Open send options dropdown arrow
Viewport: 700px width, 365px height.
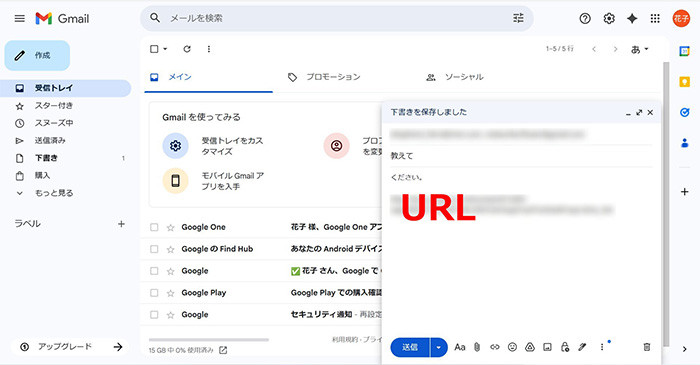[438, 347]
